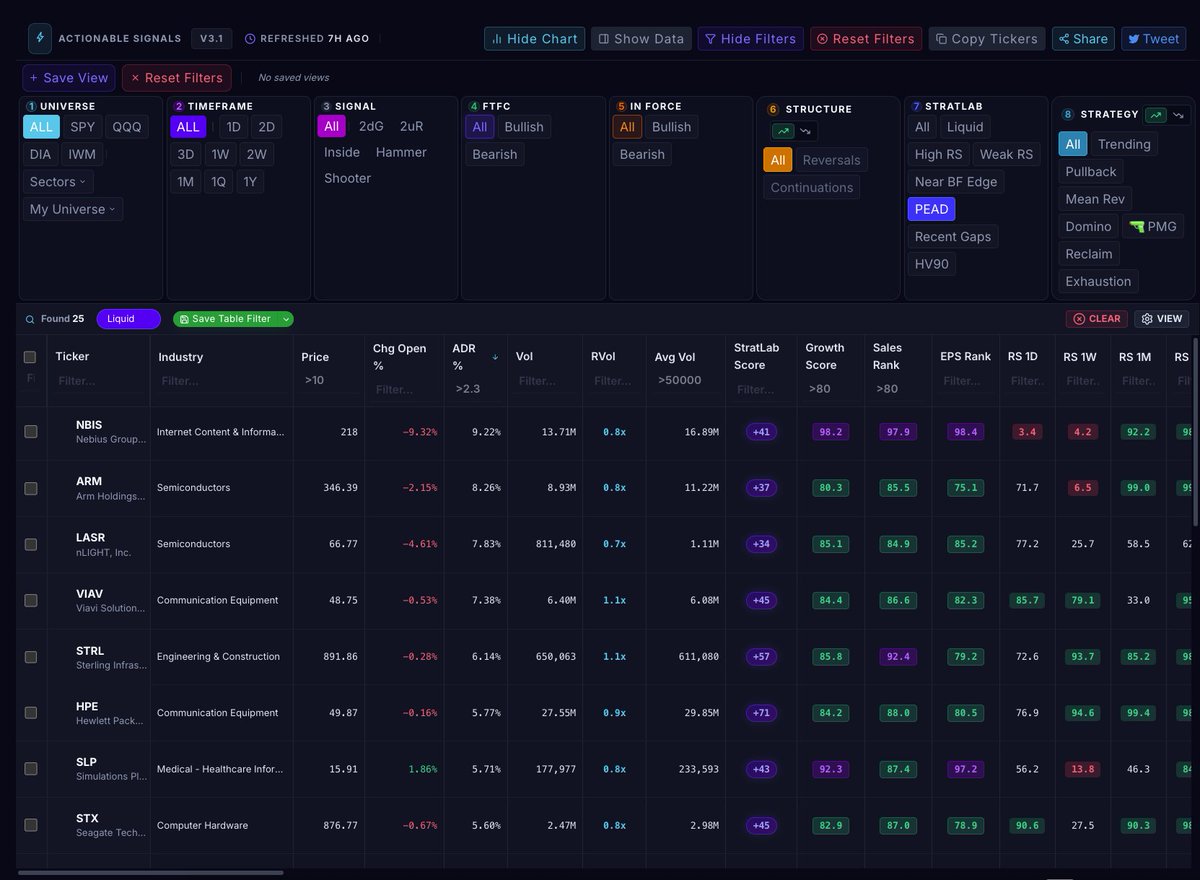Click the STX ticker cell

point(98,825)
